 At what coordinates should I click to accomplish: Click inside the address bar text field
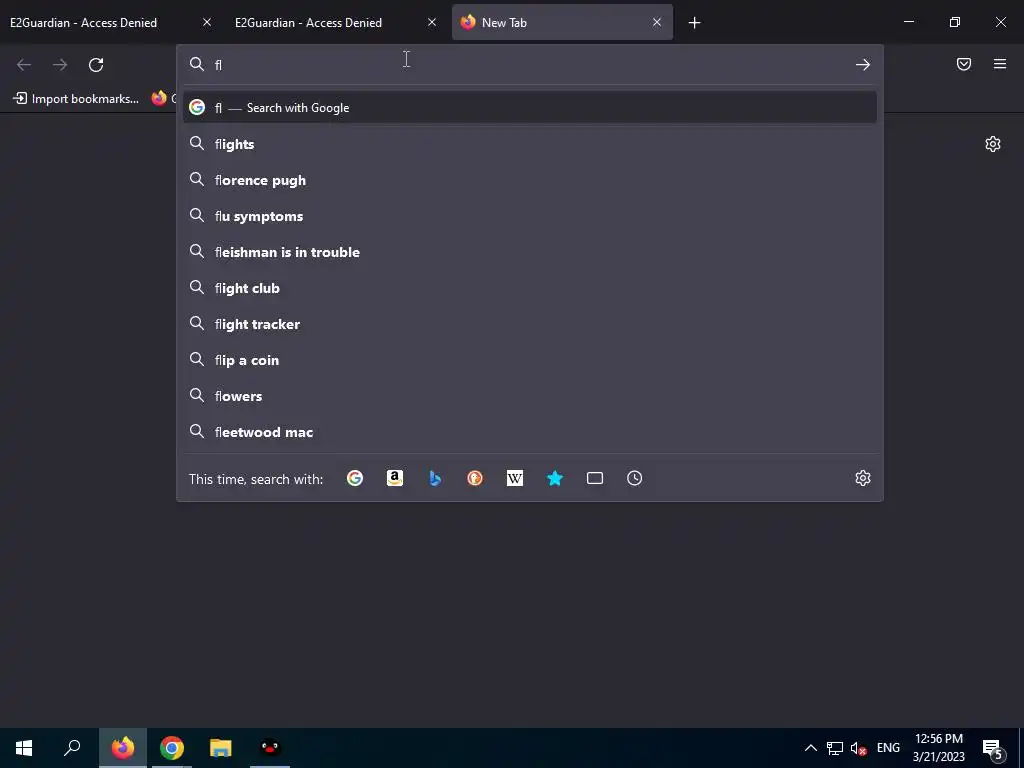[x=529, y=65]
